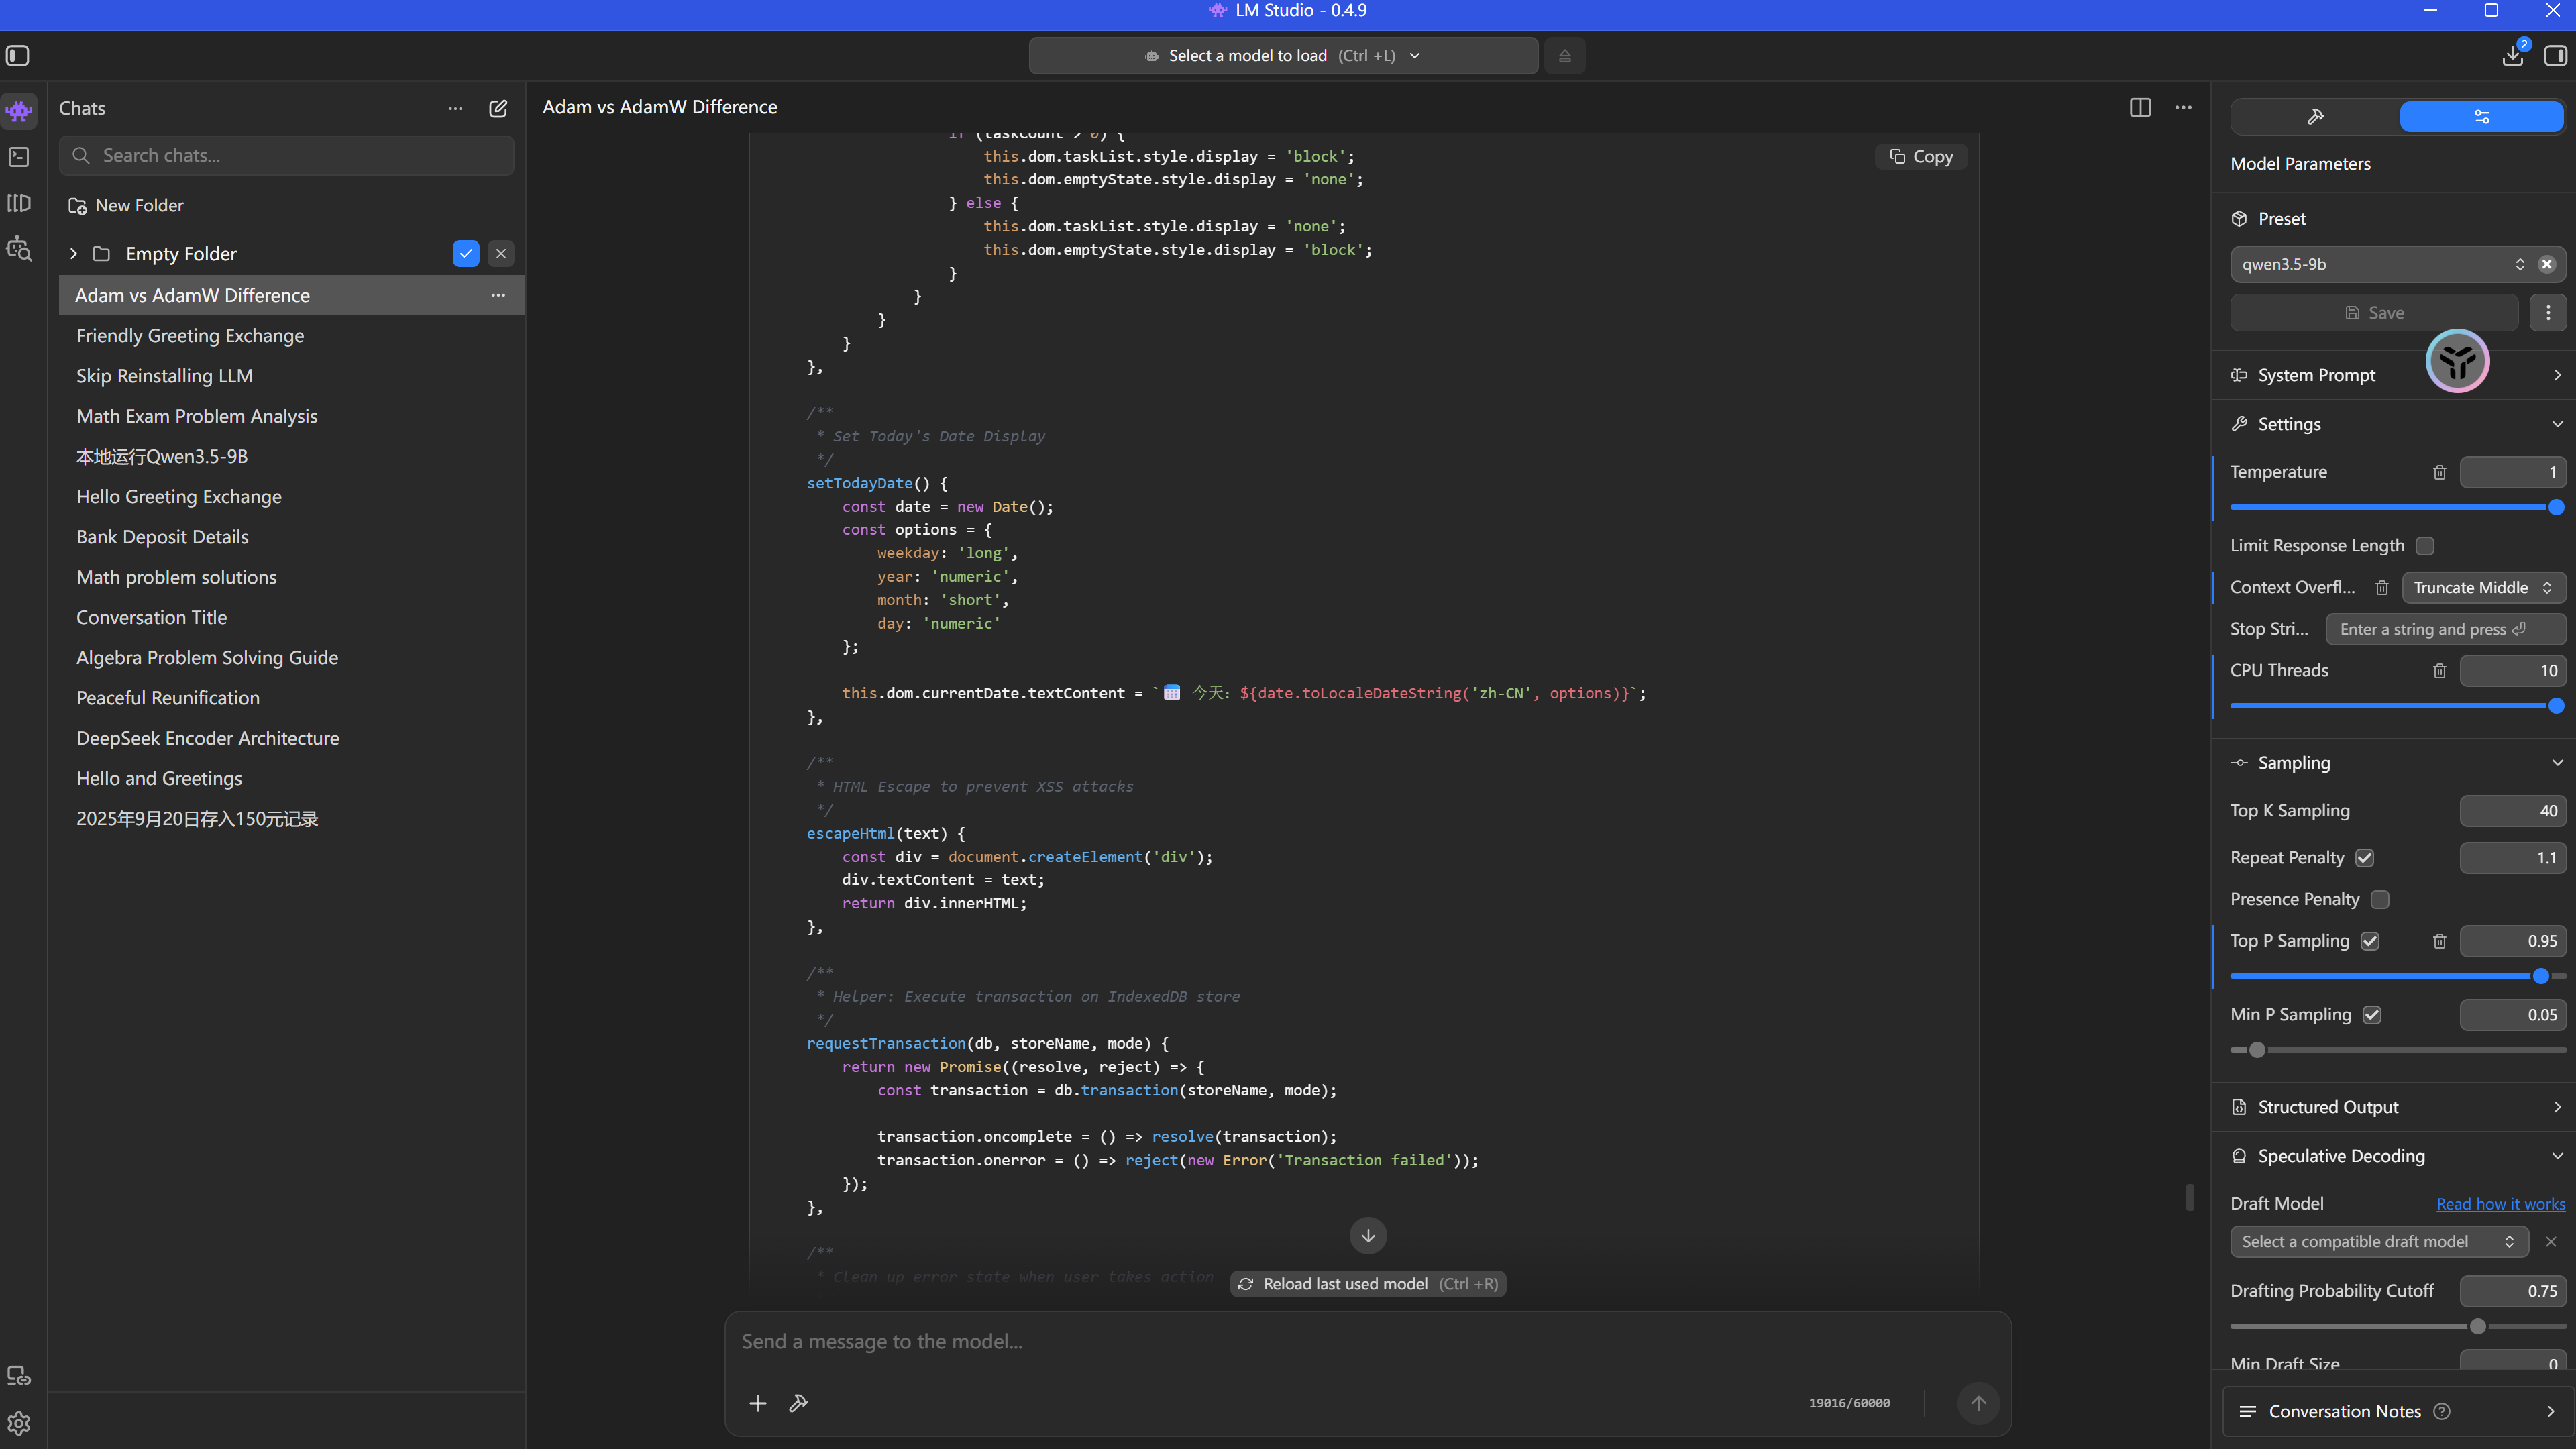Open the LM Link icon above settings gear
The height and width of the screenshot is (1449, 2576).
pos(19,1376)
